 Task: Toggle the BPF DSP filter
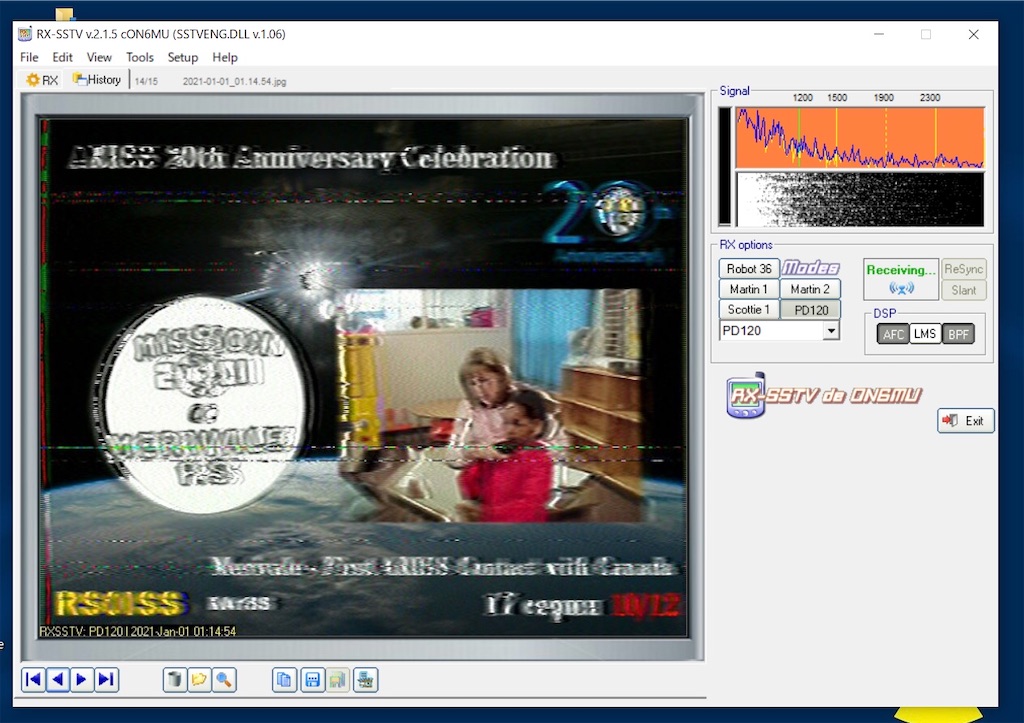point(958,334)
